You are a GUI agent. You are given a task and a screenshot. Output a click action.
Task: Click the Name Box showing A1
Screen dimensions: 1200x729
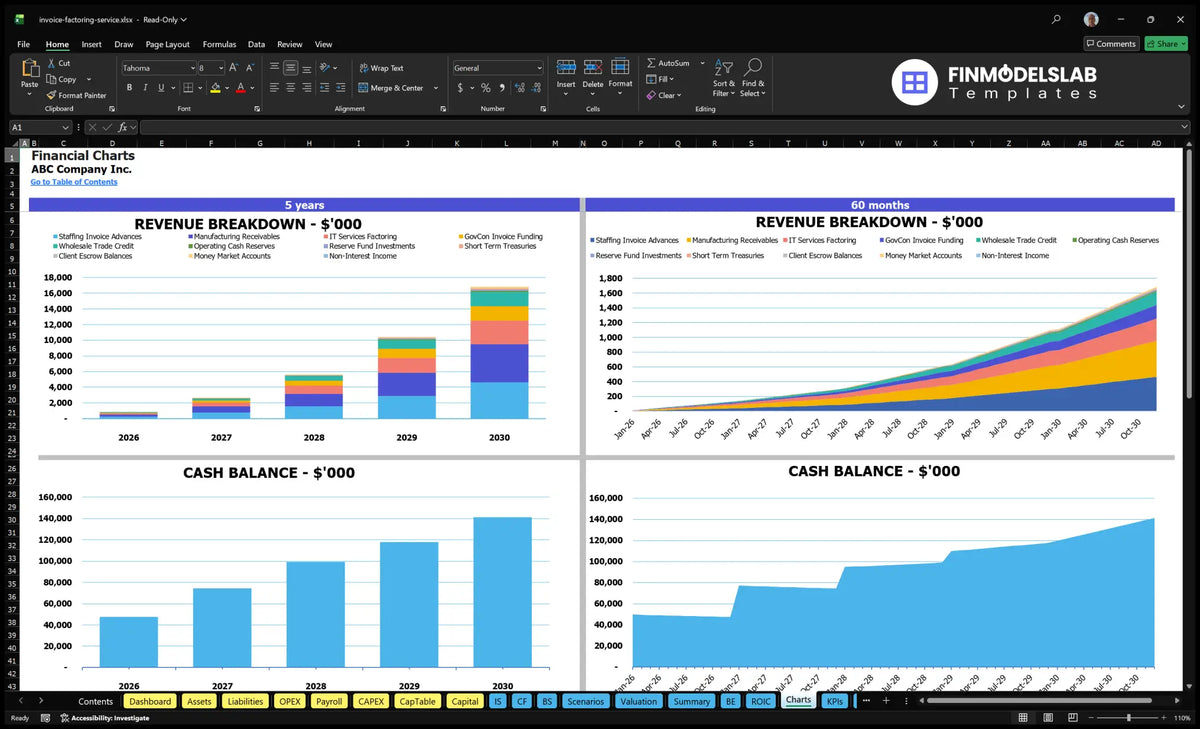pyautogui.click(x=40, y=127)
